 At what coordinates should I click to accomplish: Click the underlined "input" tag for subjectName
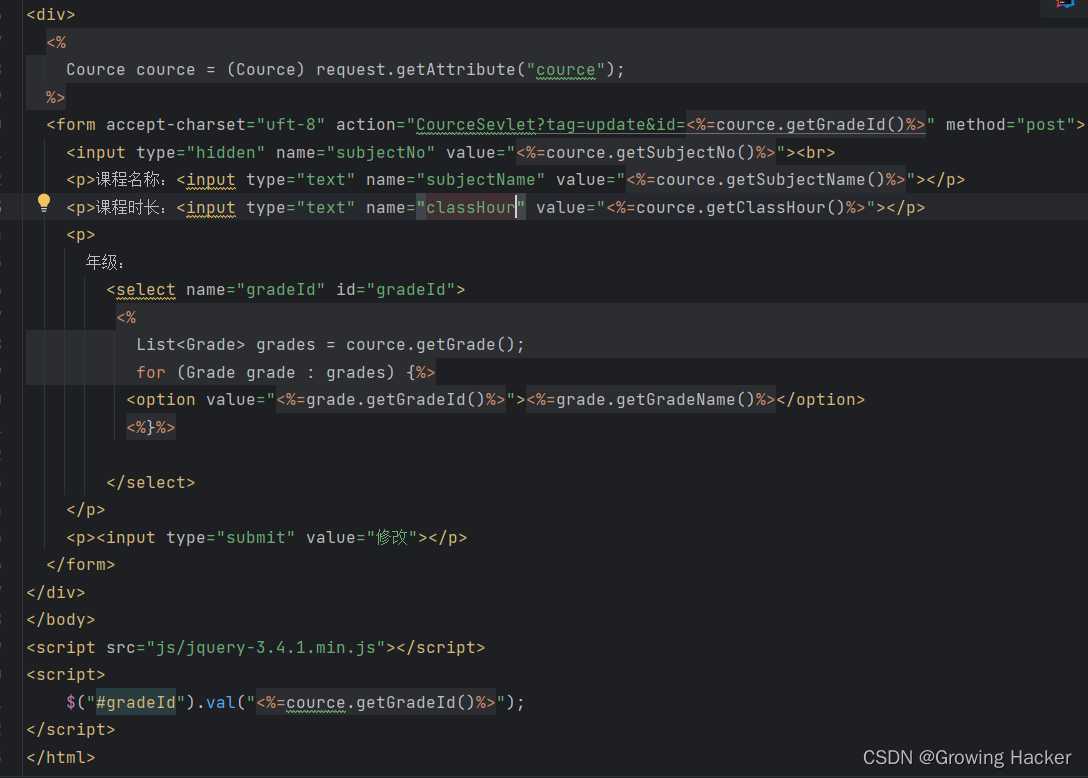point(207,179)
